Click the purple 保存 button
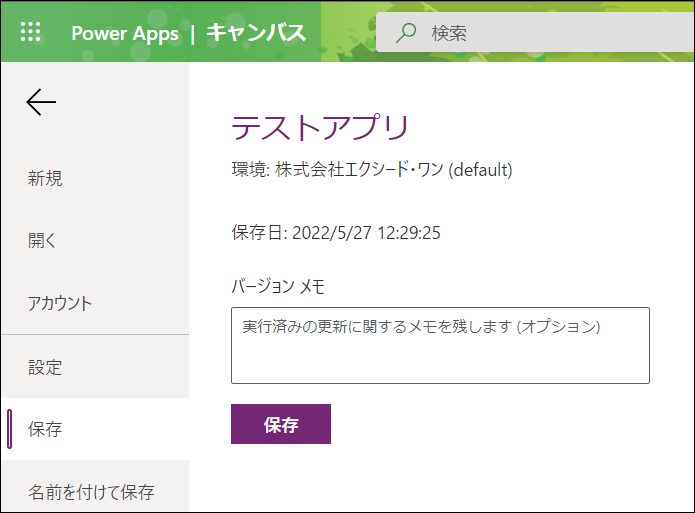The height and width of the screenshot is (513, 695). (x=281, y=424)
